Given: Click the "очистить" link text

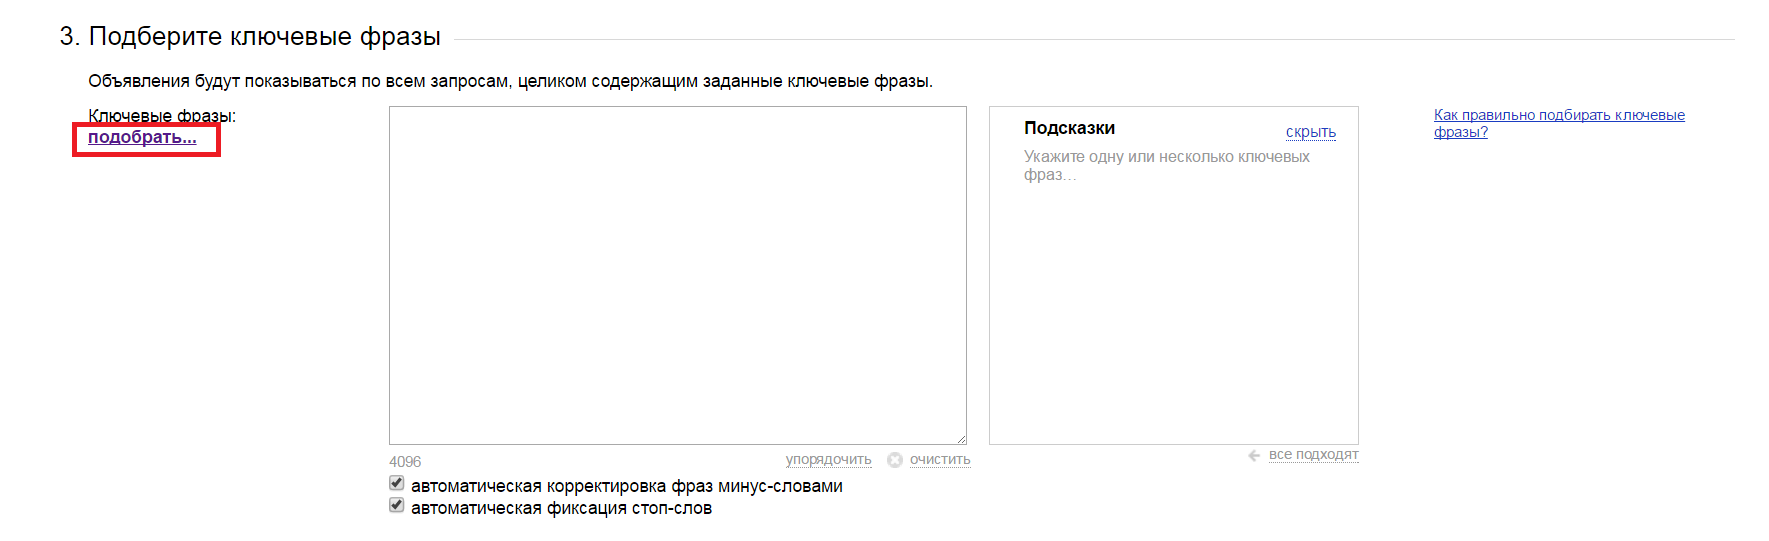Looking at the screenshot, I should coord(940,460).
